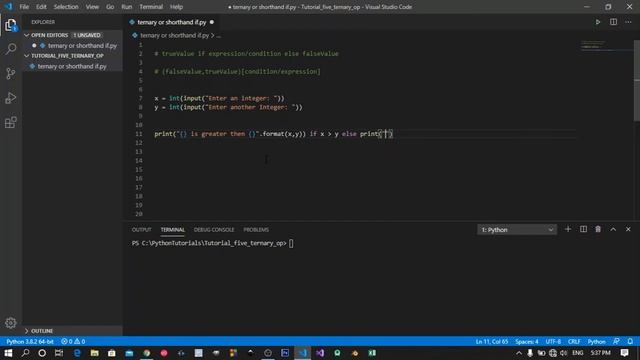640x360 pixels.
Task: Show hidden system tray icons chevron
Action: (x=519, y=353)
